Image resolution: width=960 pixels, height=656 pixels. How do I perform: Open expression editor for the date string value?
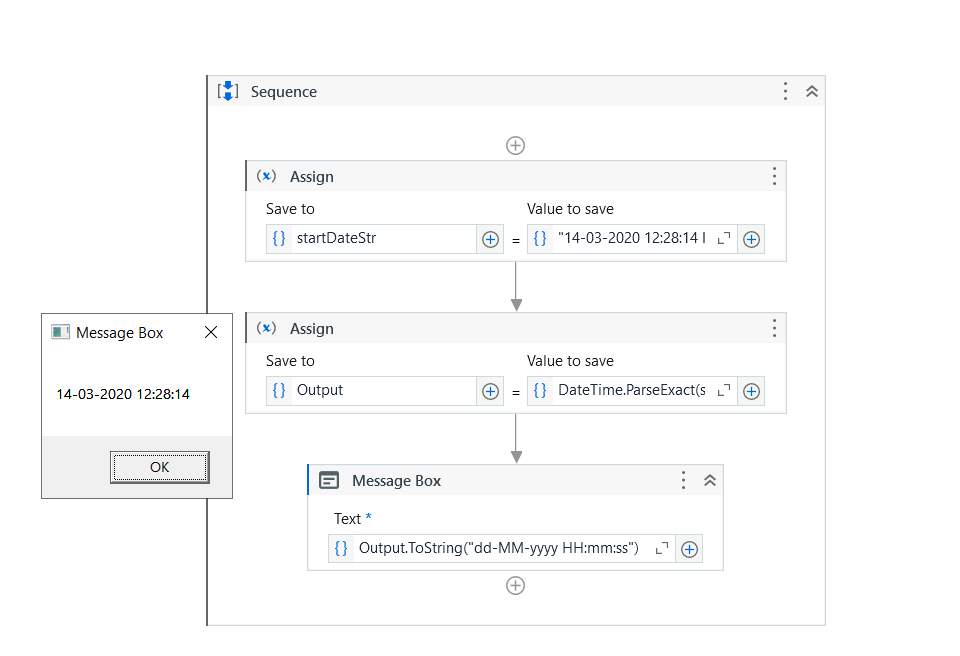[x=723, y=239]
